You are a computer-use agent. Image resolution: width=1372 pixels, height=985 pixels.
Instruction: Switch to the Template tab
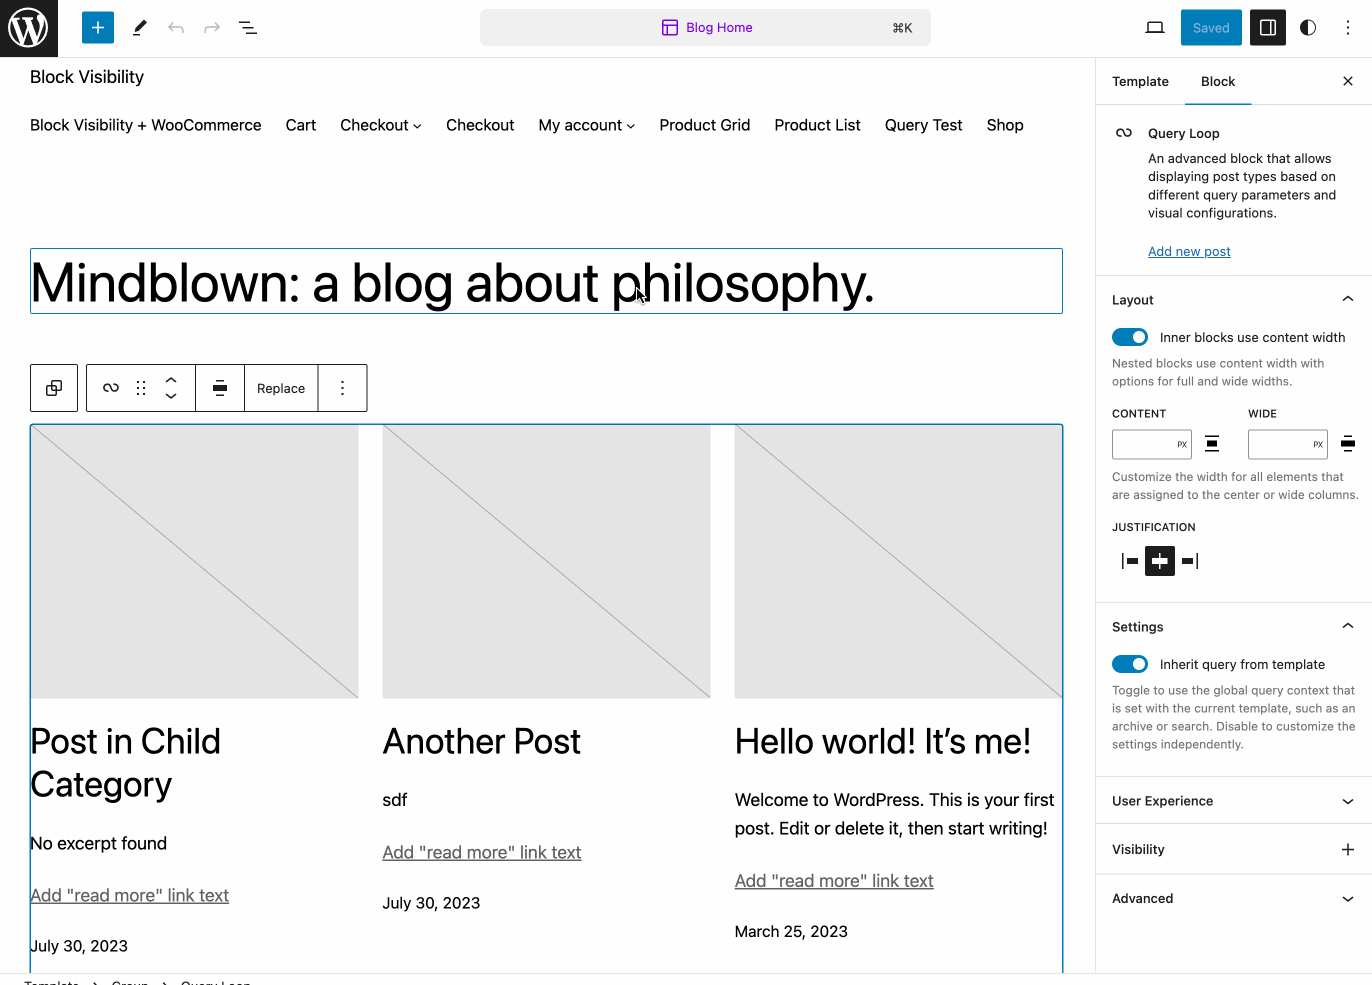click(1140, 82)
